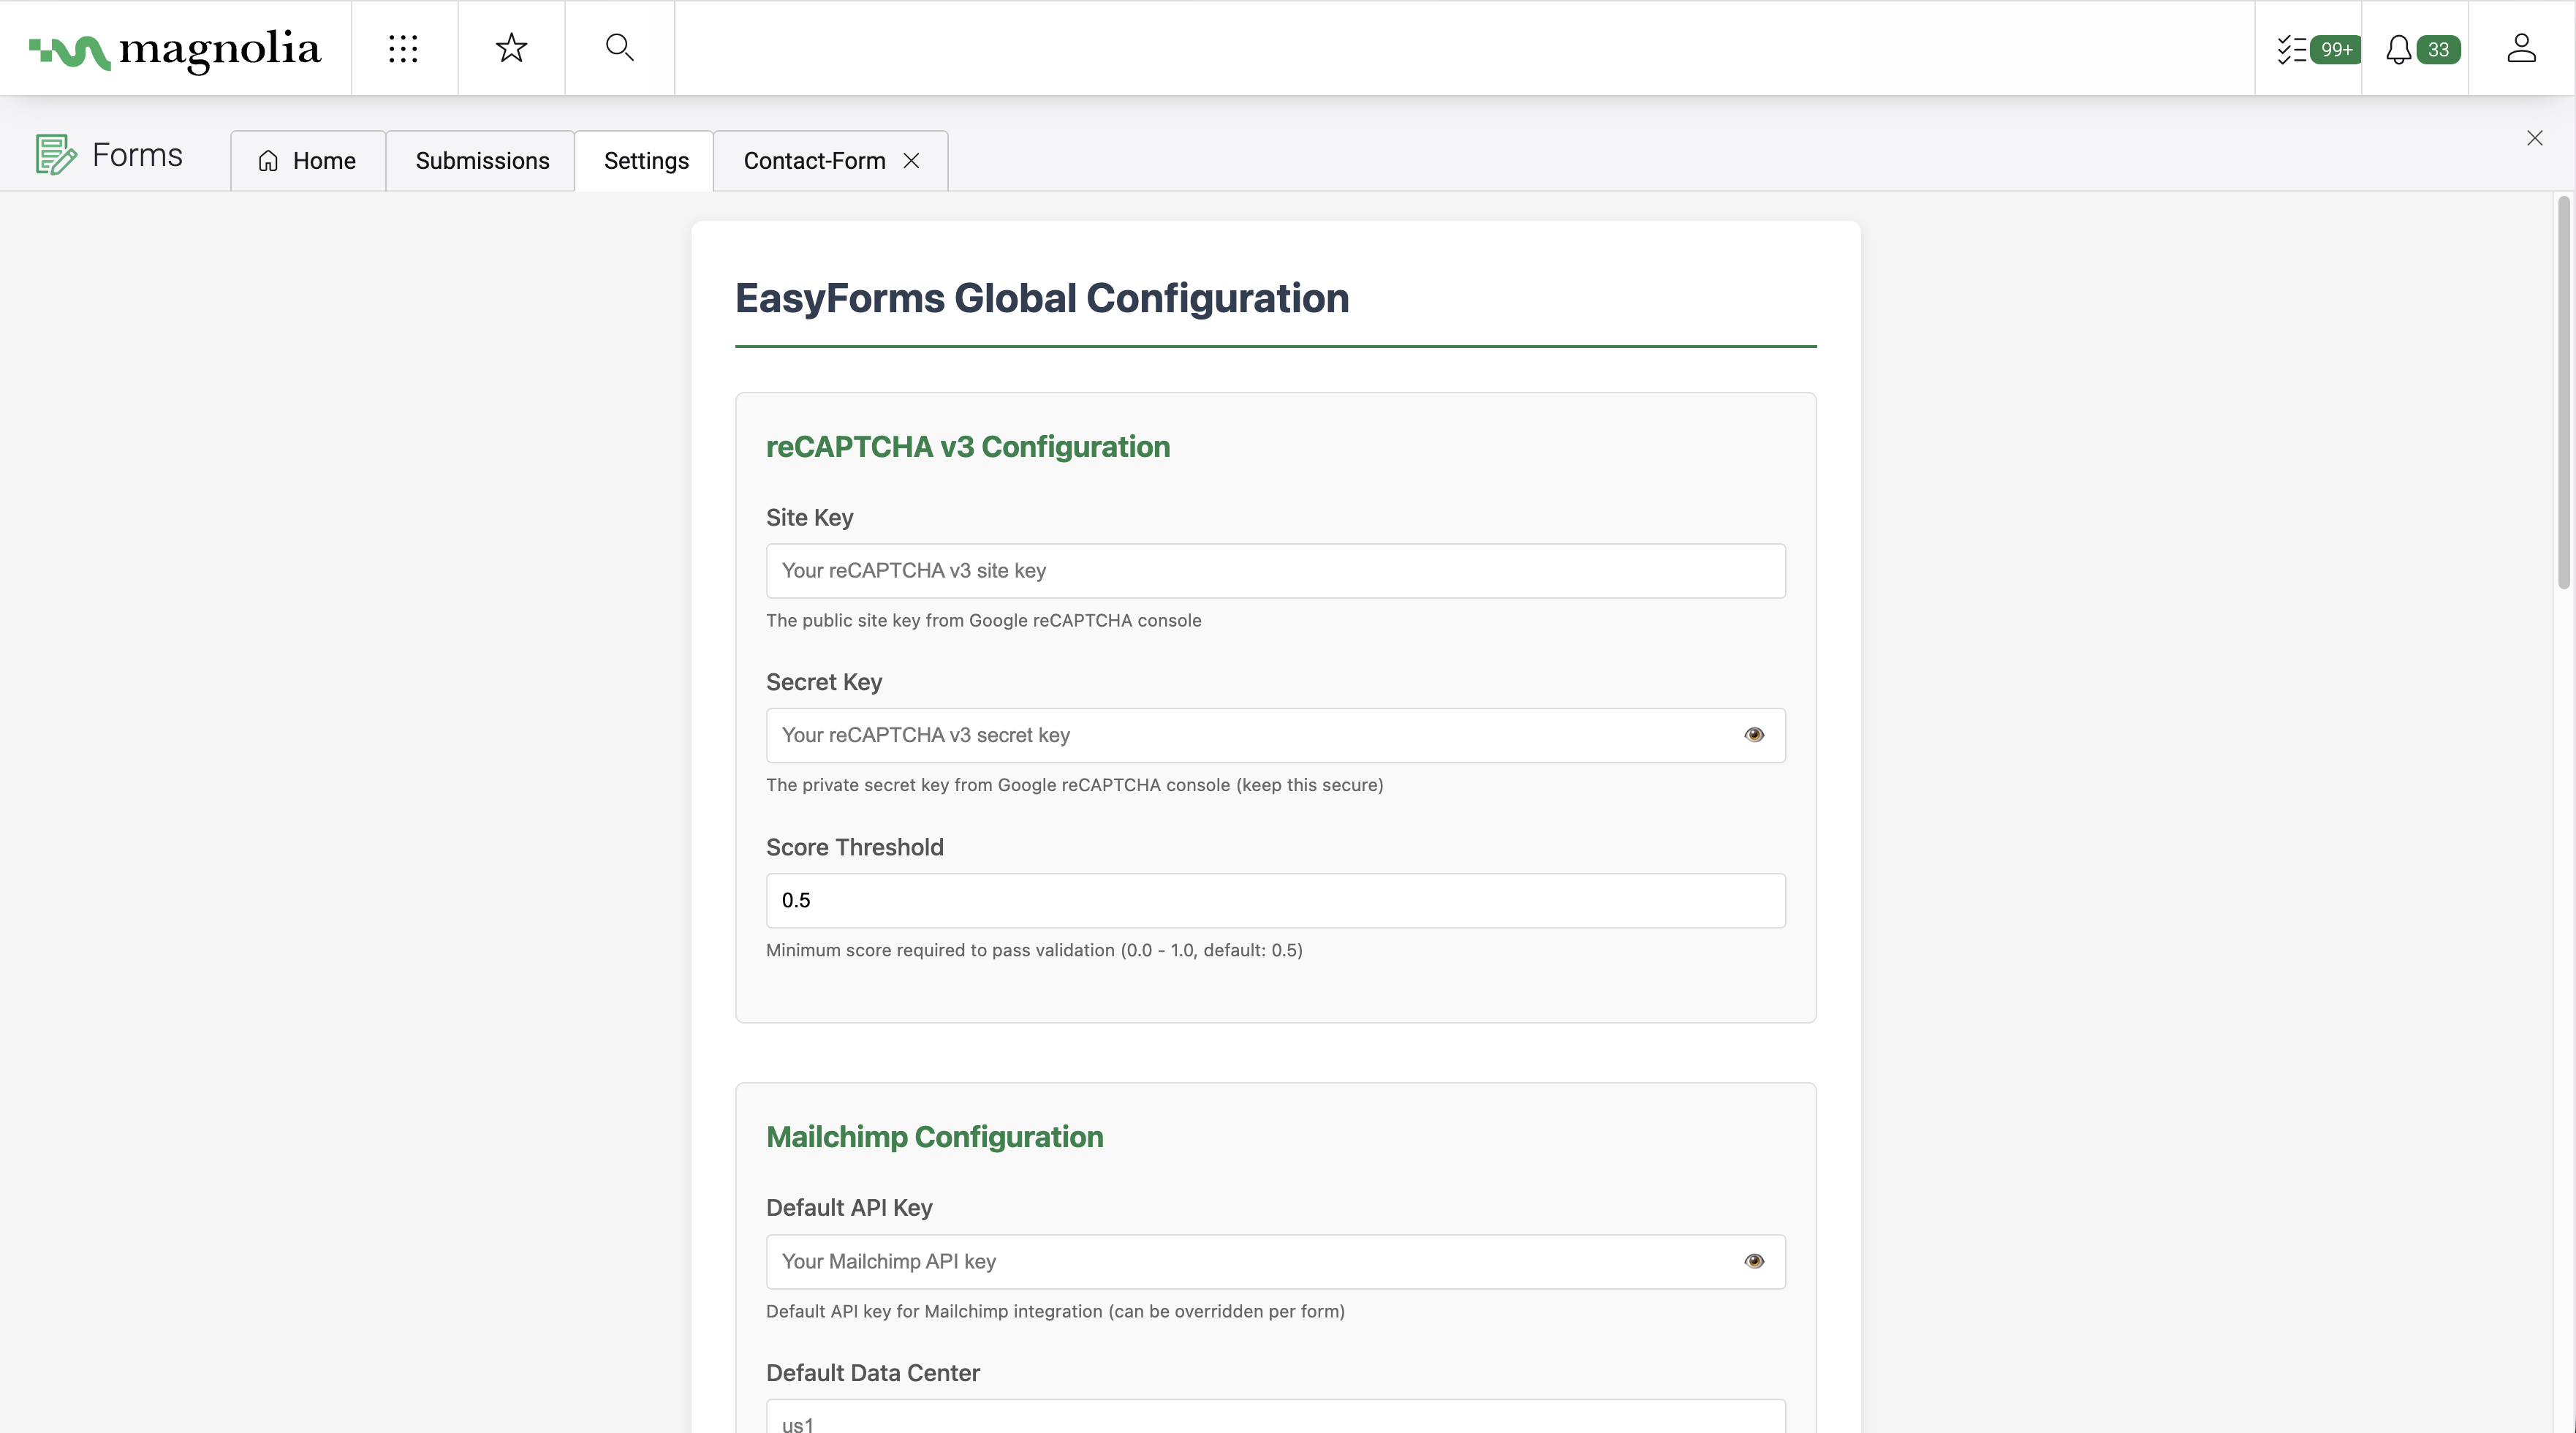Image resolution: width=2576 pixels, height=1433 pixels.
Task: Open the search magnifier icon
Action: point(619,48)
